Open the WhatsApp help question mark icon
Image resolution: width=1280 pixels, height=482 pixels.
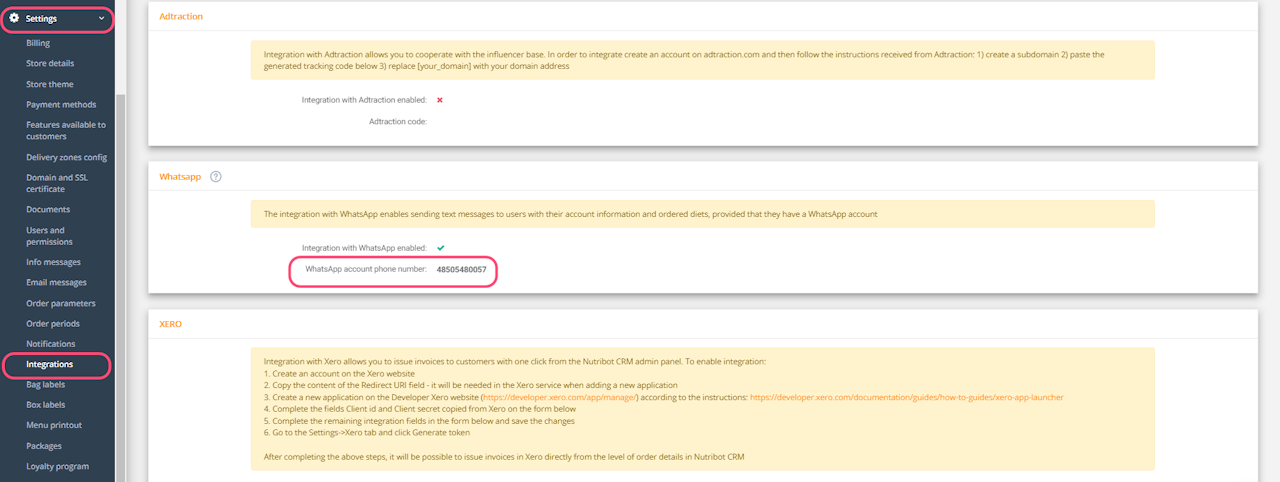(x=216, y=176)
